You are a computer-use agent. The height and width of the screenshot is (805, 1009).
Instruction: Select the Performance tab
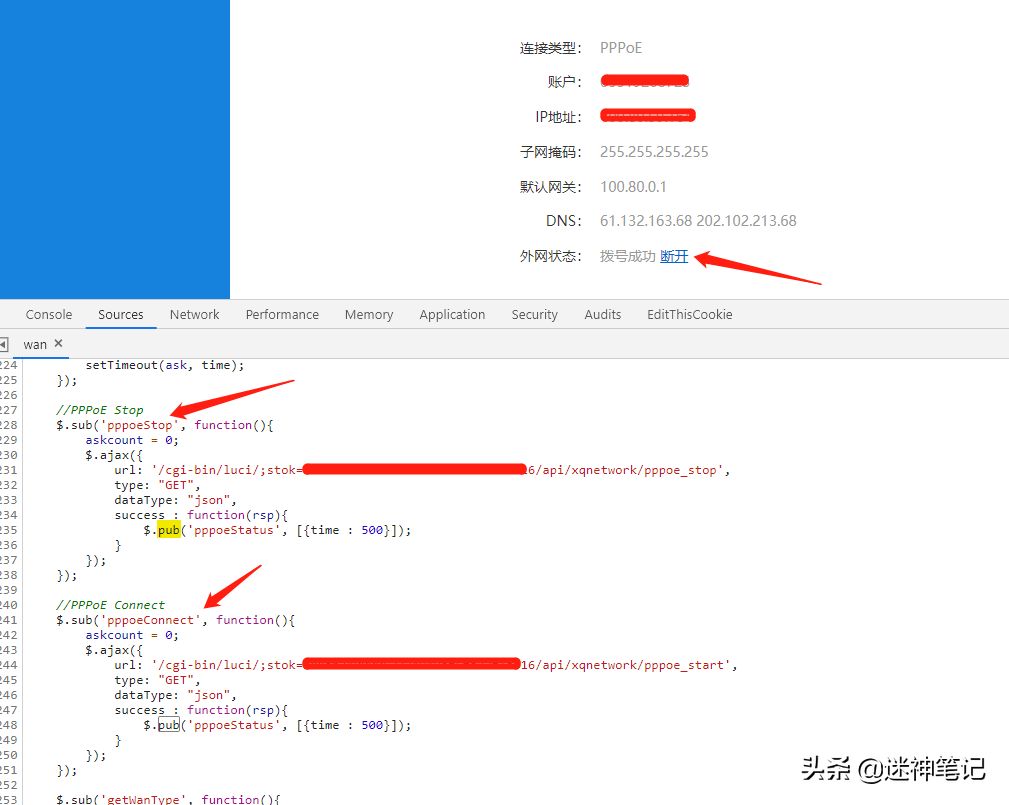coord(282,315)
